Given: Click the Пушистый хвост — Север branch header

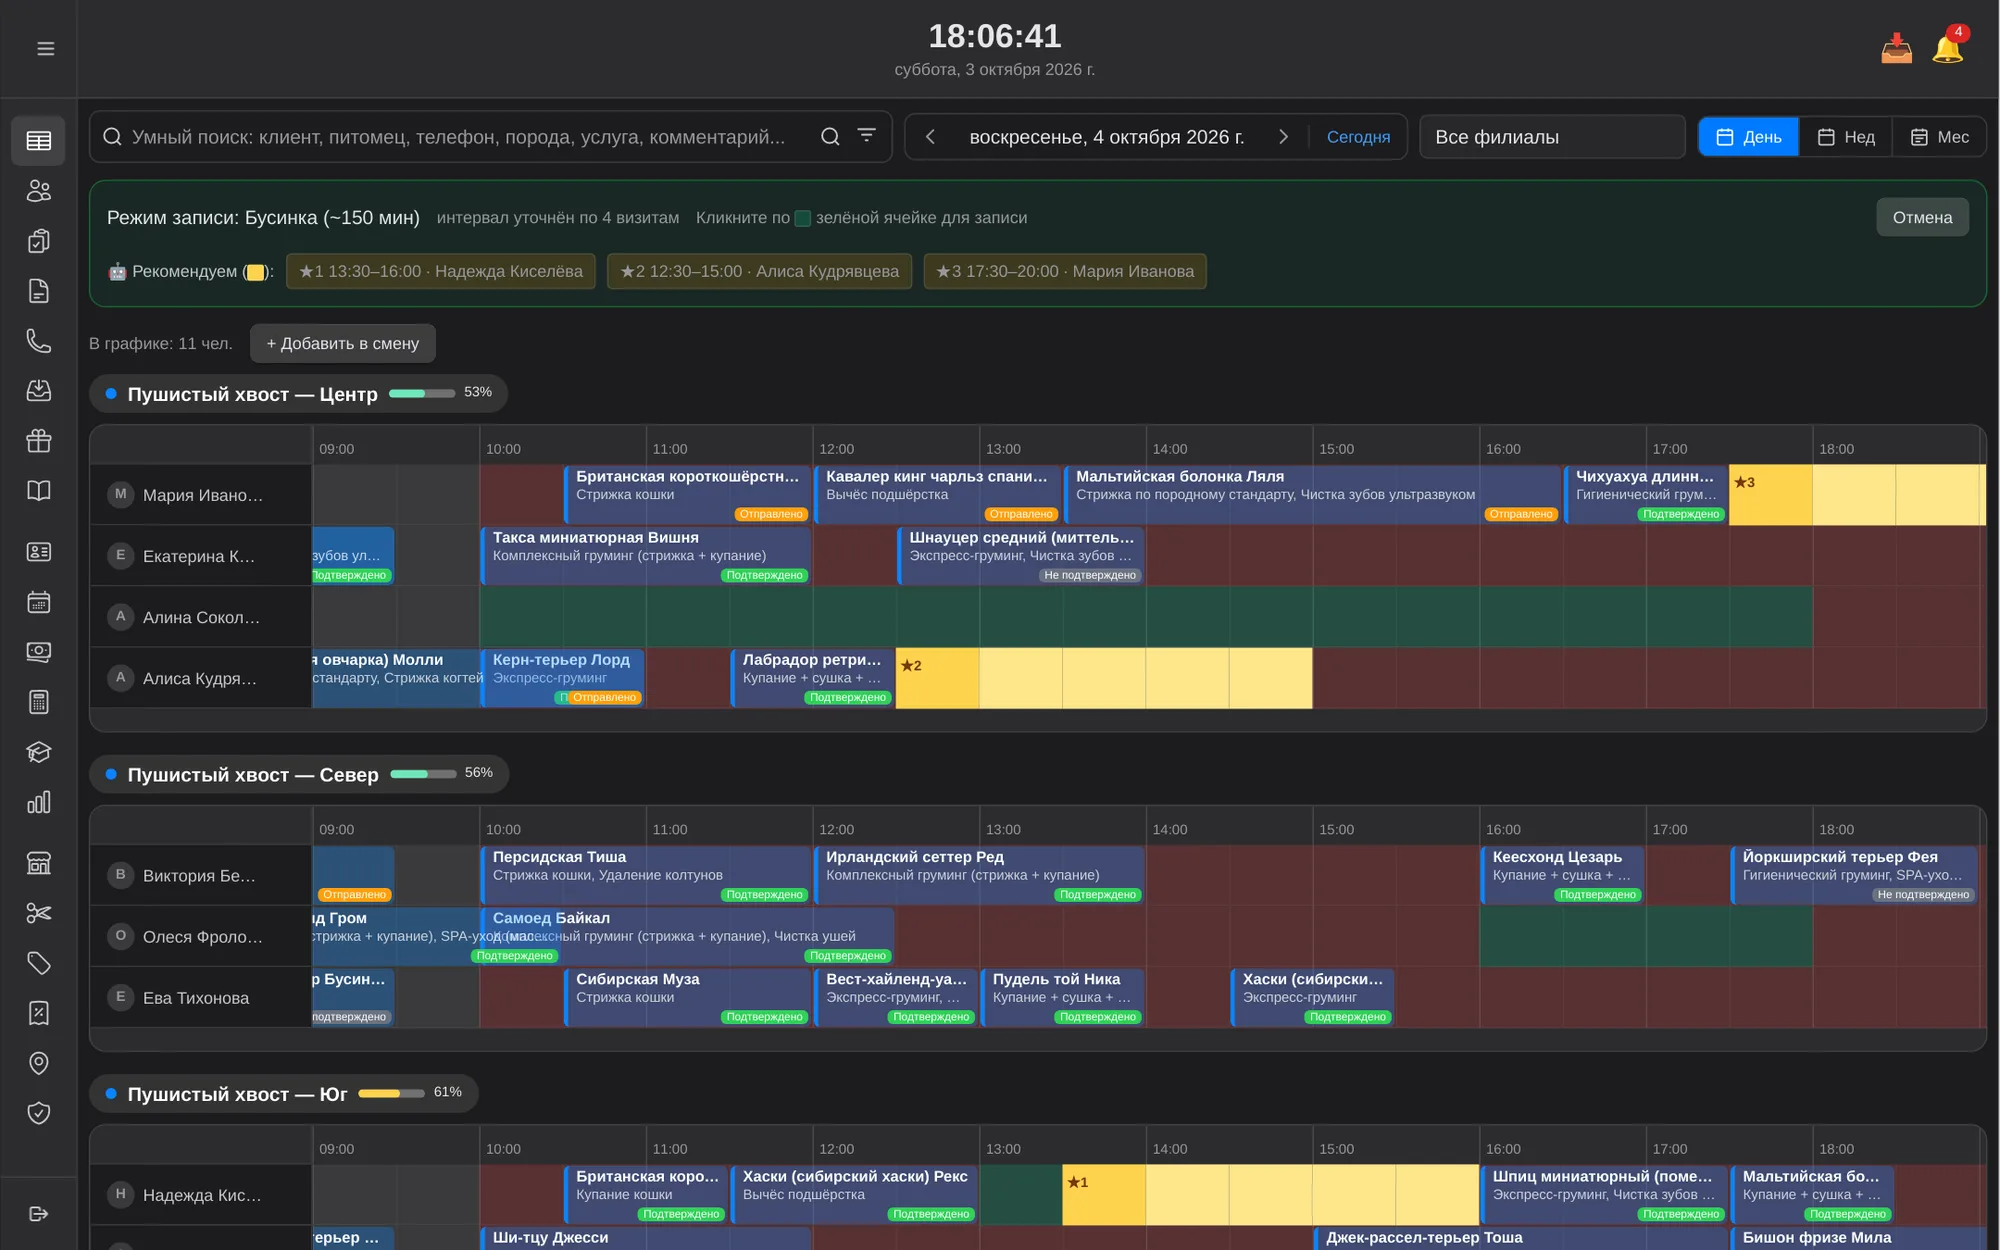Looking at the screenshot, I should (299, 775).
